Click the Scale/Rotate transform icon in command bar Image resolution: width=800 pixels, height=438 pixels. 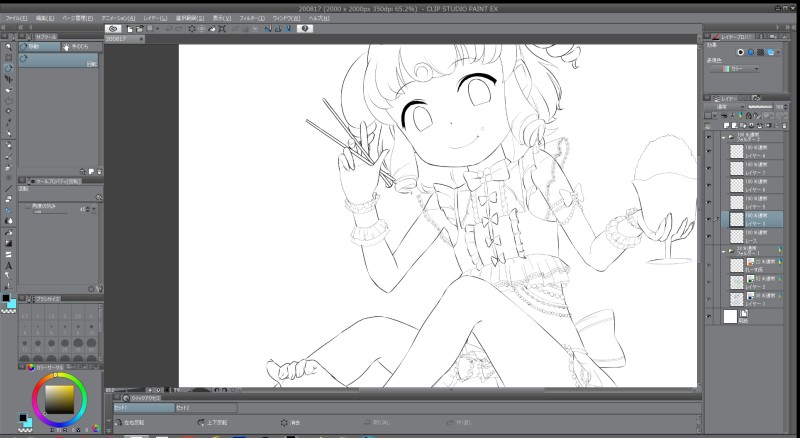[222, 29]
